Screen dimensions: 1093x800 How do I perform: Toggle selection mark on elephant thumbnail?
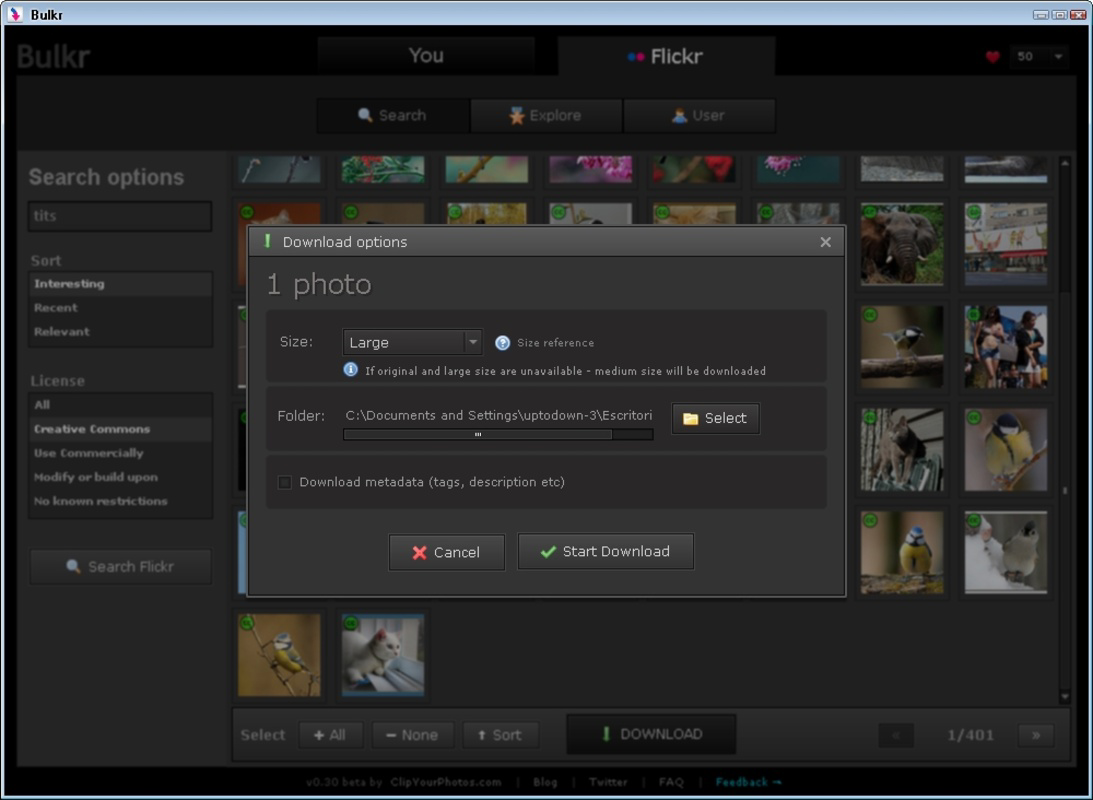(870, 211)
